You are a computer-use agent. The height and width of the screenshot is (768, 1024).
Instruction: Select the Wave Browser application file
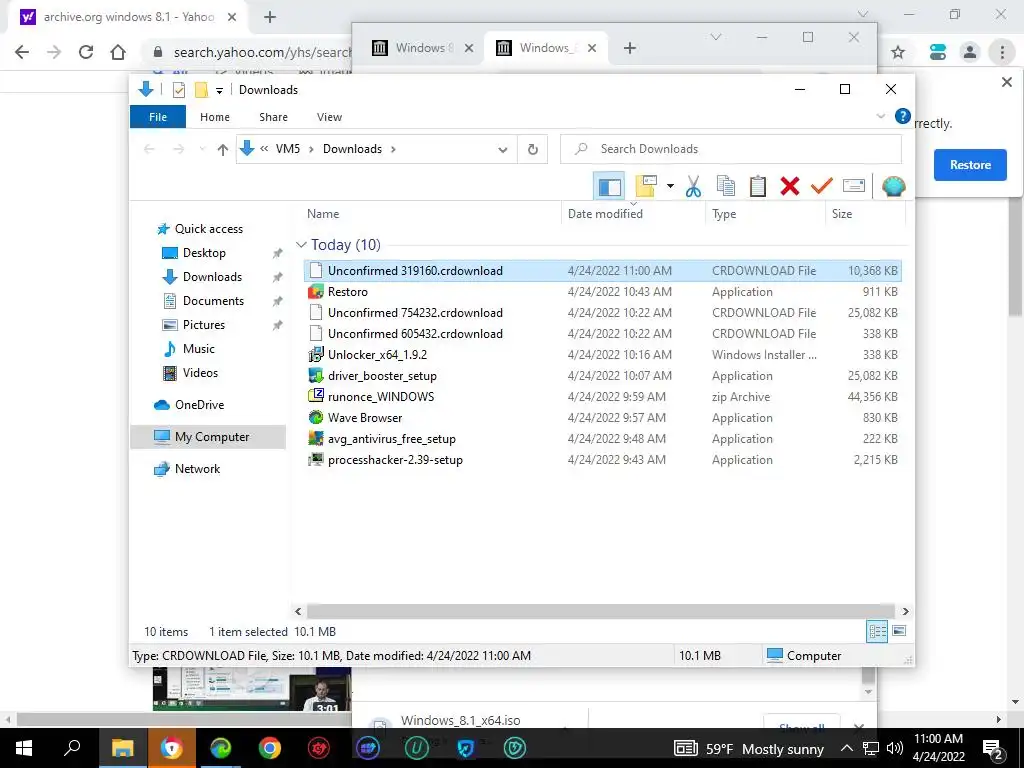pyautogui.click(x=603, y=418)
